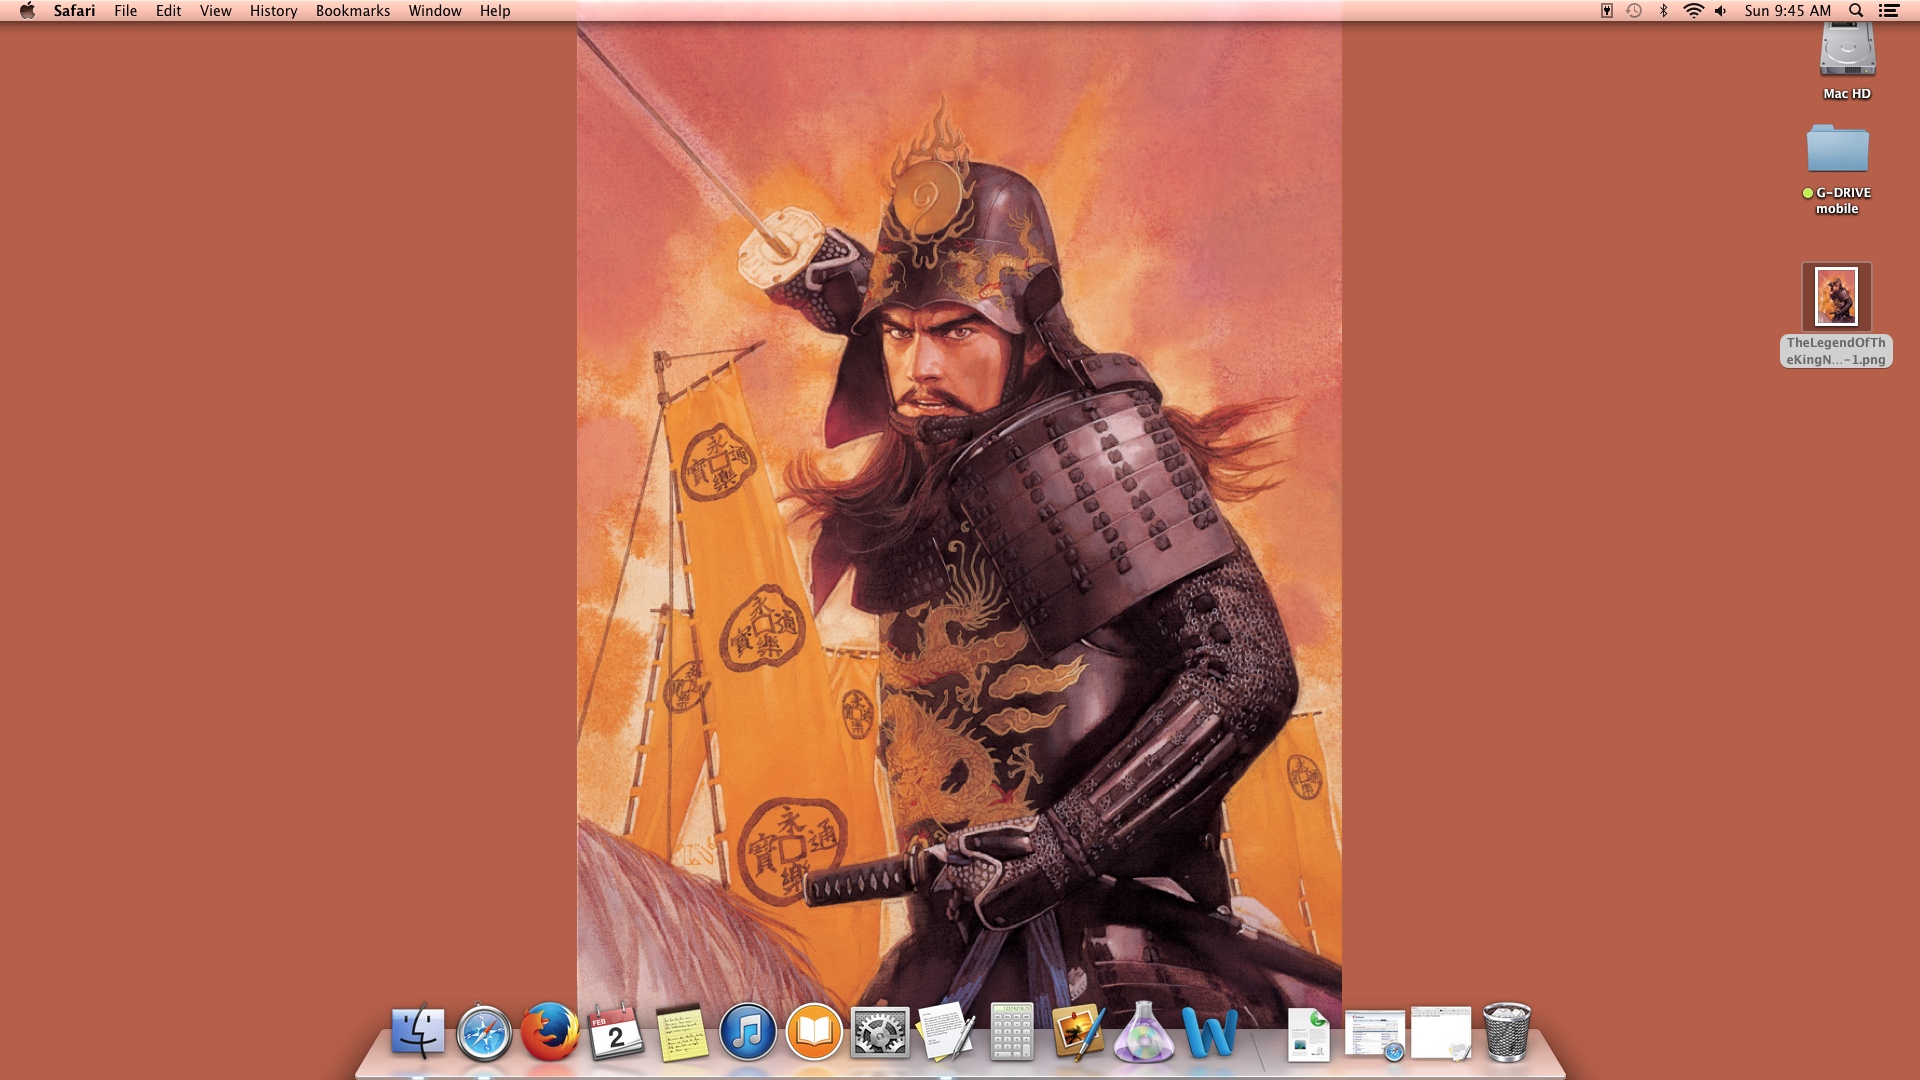This screenshot has height=1080, width=1920.
Task: Open the Time Machine menu bar icon
Action: 1634,11
